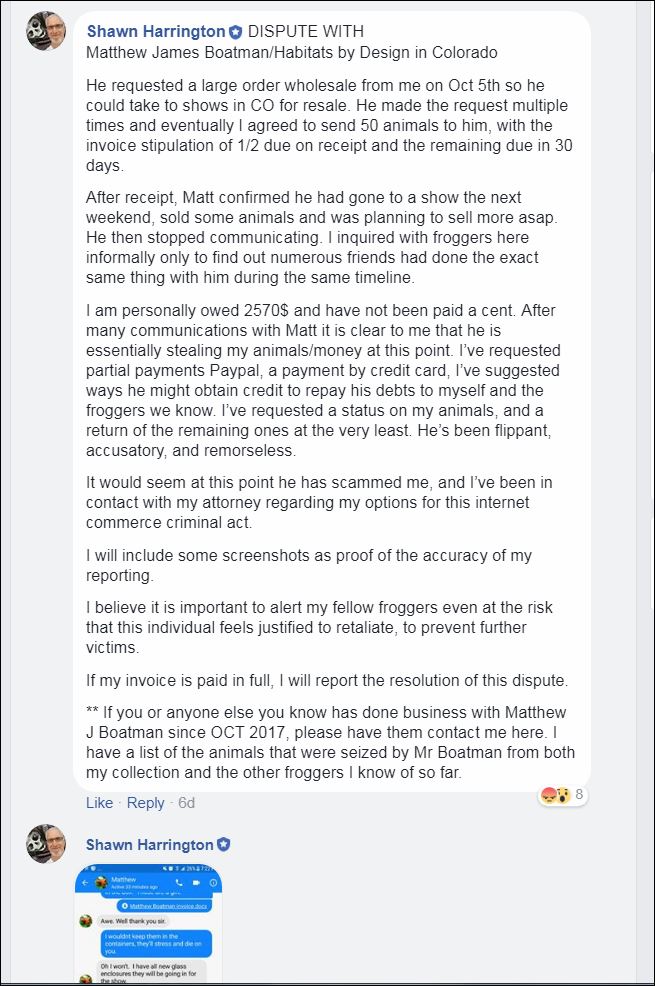Open Shawn Harrington's top avatar photo
The width and height of the screenshot is (655, 986).
coord(45,30)
